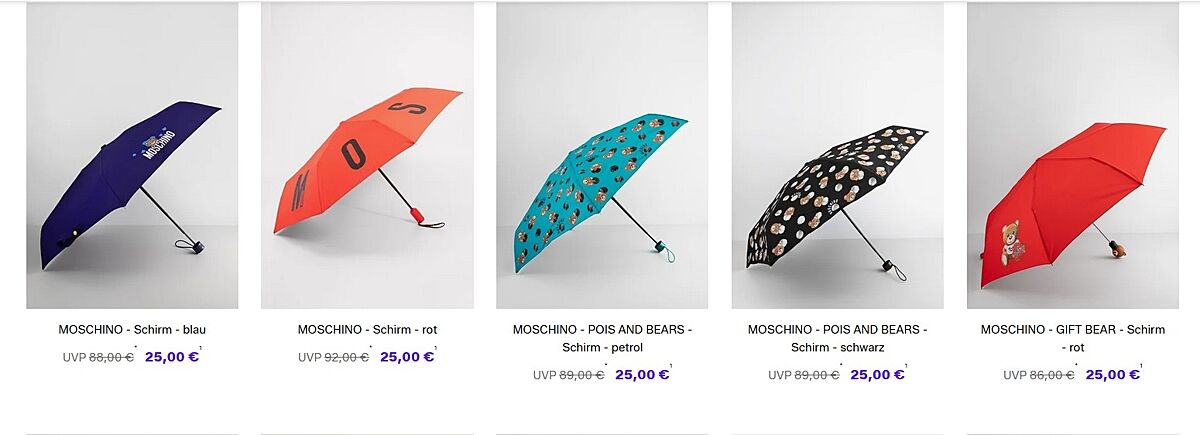Click the struck-through UVP 88,00 € price

pos(98,357)
